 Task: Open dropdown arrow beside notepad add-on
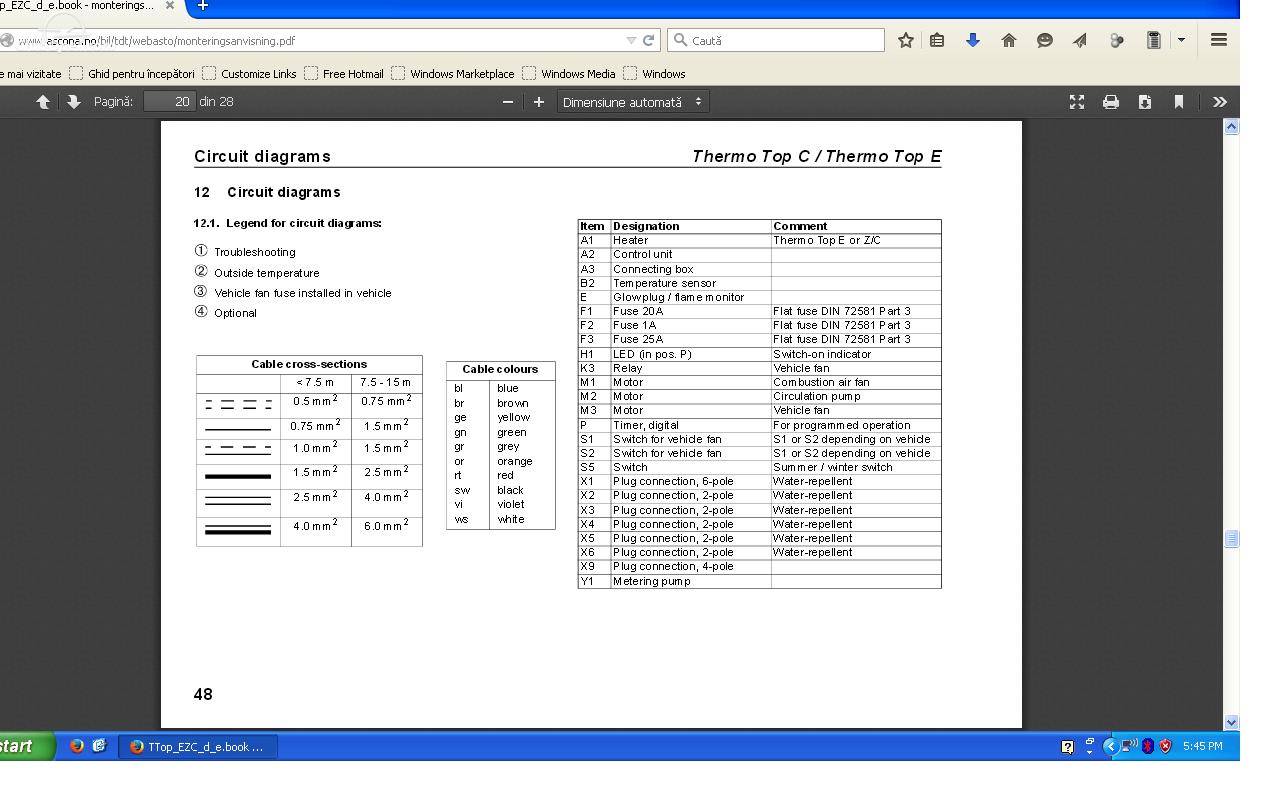coord(1181,40)
